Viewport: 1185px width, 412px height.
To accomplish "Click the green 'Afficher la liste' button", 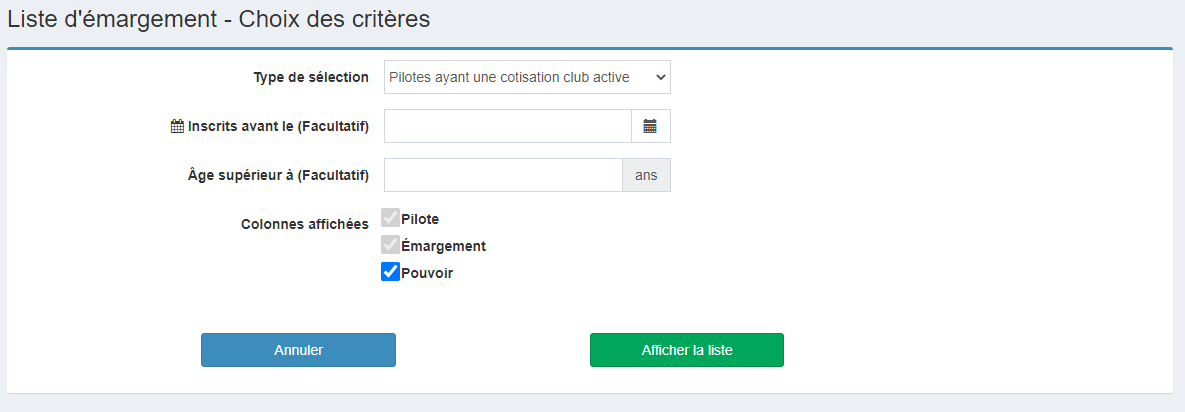I will point(687,350).
